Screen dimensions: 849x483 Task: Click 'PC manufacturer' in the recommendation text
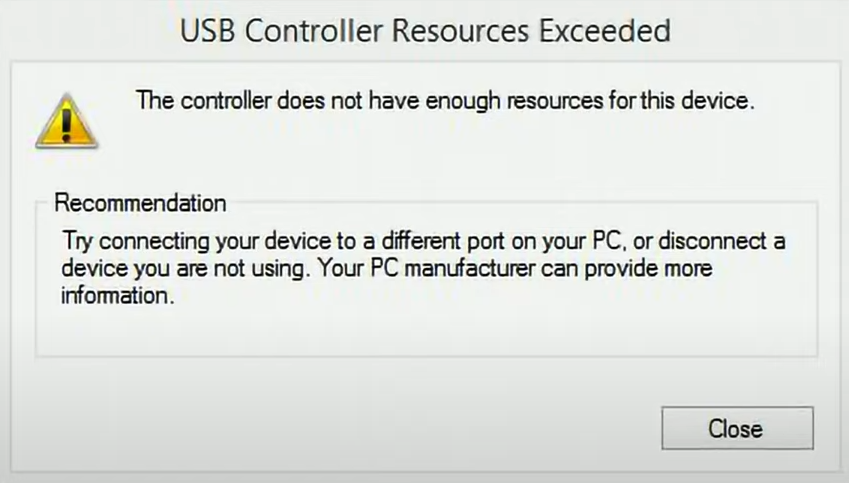(x=453, y=268)
